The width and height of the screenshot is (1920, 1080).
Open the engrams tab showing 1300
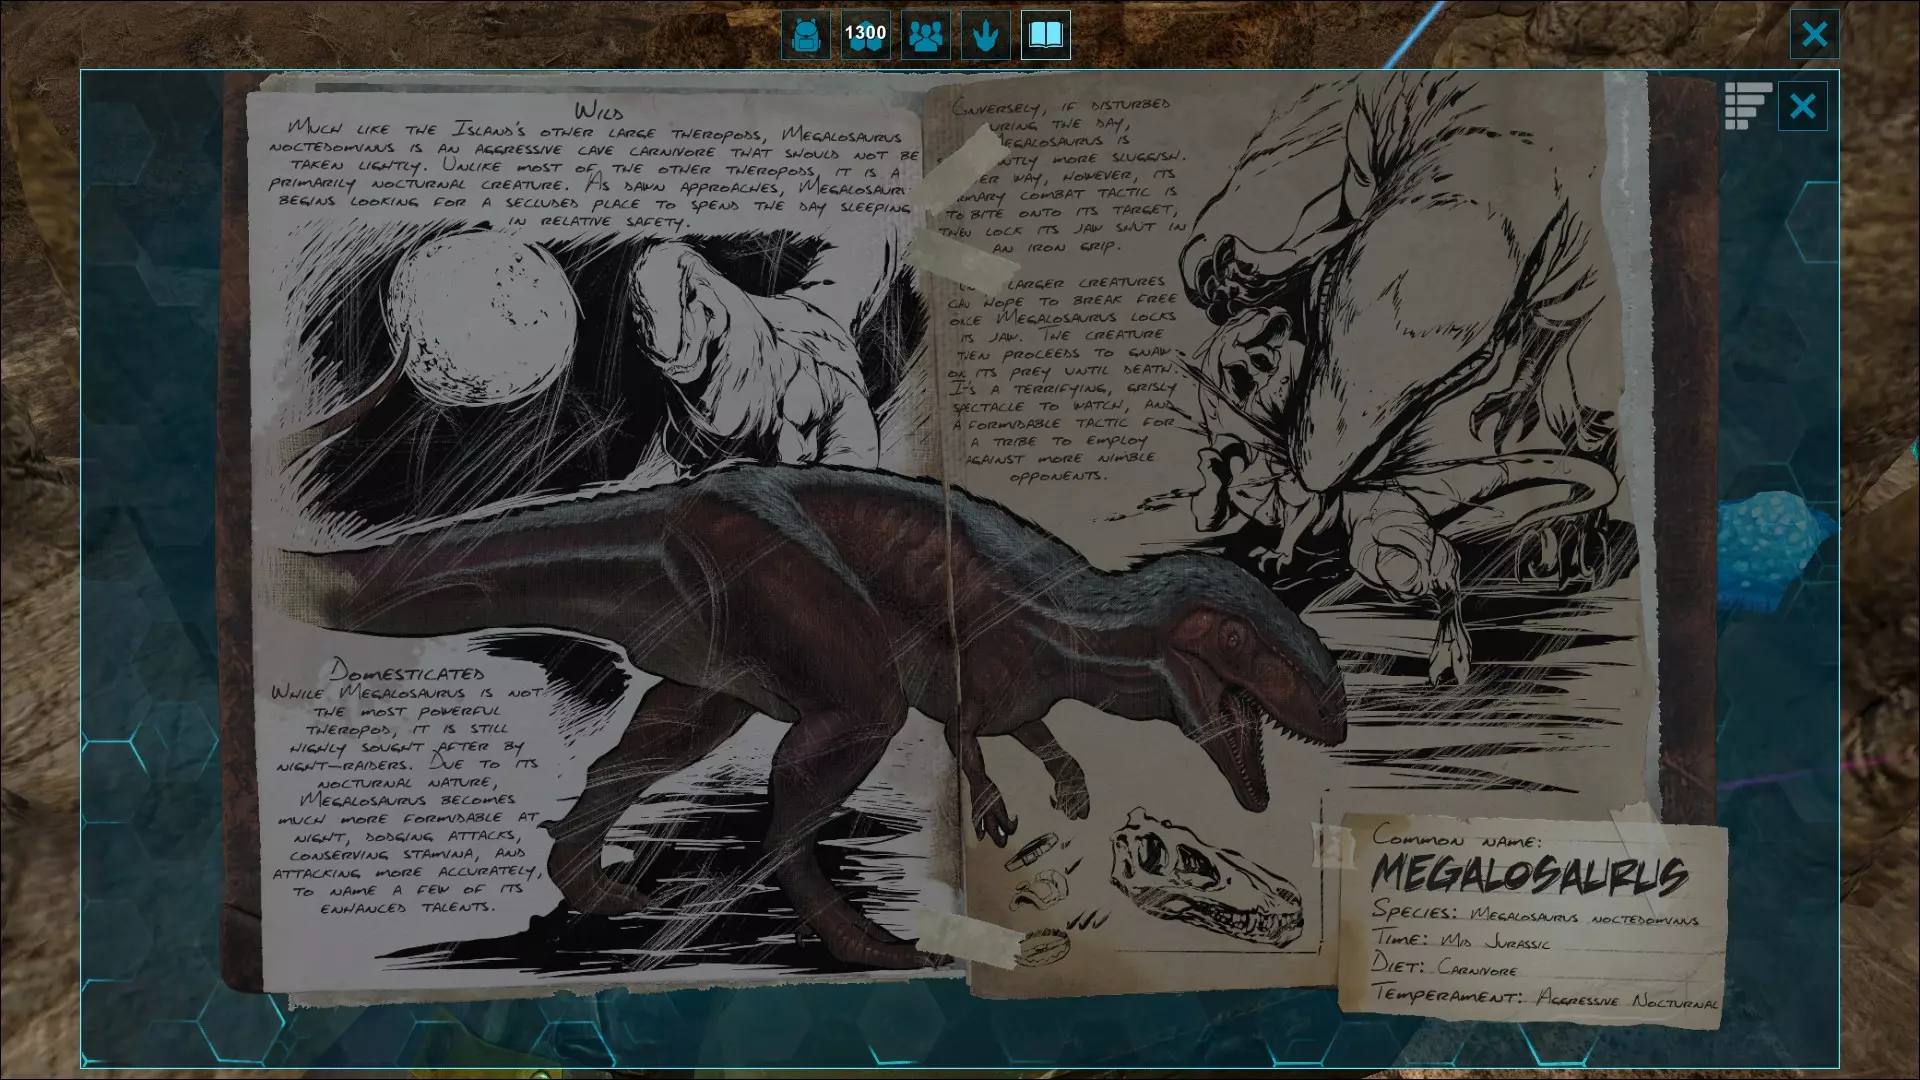click(x=865, y=36)
